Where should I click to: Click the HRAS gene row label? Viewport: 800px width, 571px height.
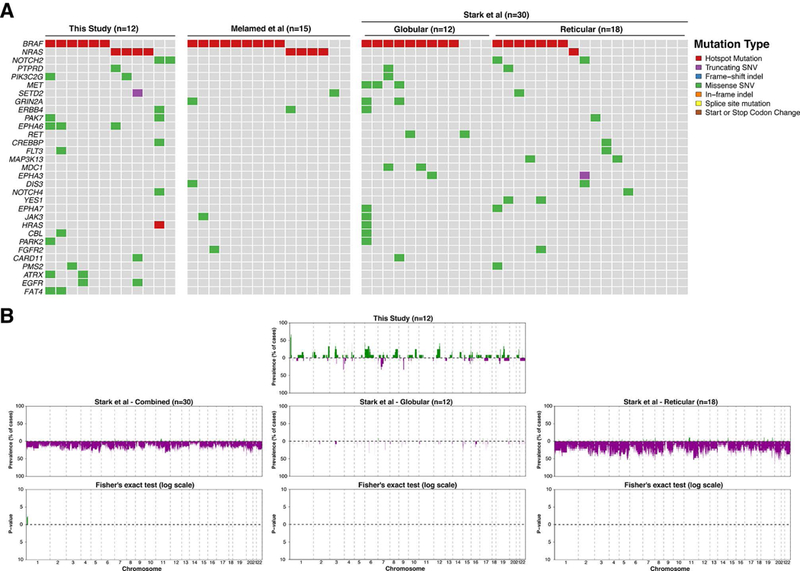(x=33, y=225)
